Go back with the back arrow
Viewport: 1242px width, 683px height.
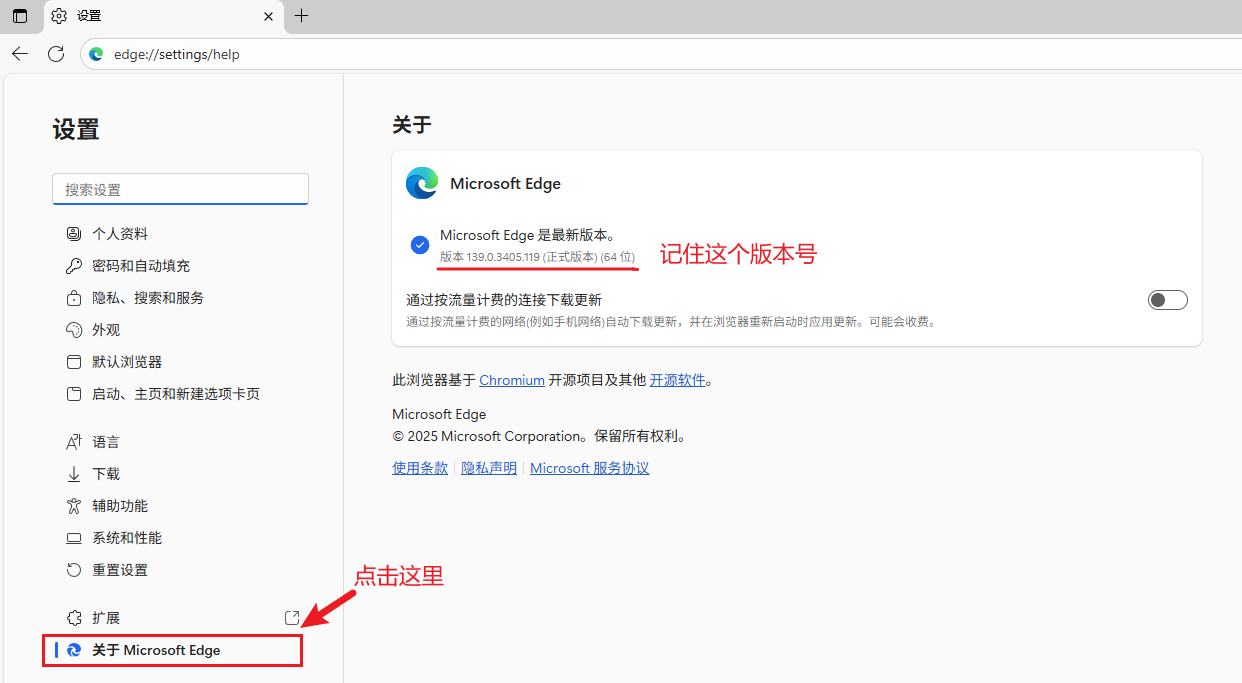point(20,54)
